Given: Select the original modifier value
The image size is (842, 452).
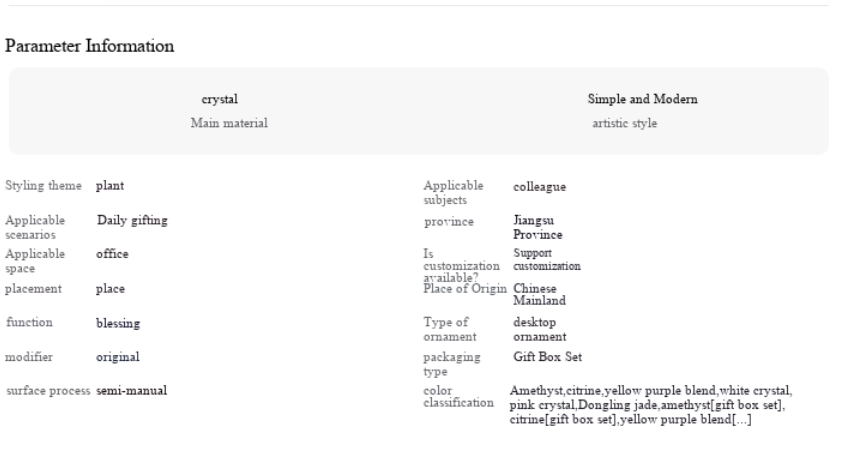Looking at the screenshot, I should point(117,356).
